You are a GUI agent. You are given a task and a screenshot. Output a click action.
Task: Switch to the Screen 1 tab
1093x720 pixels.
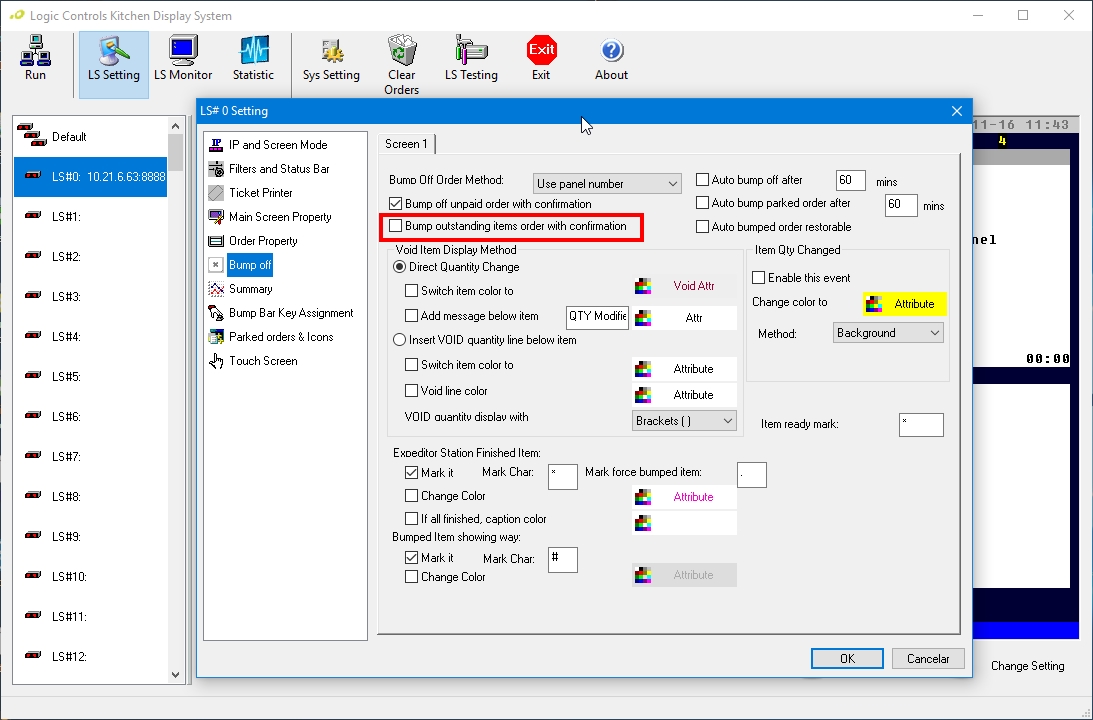[x=406, y=144]
